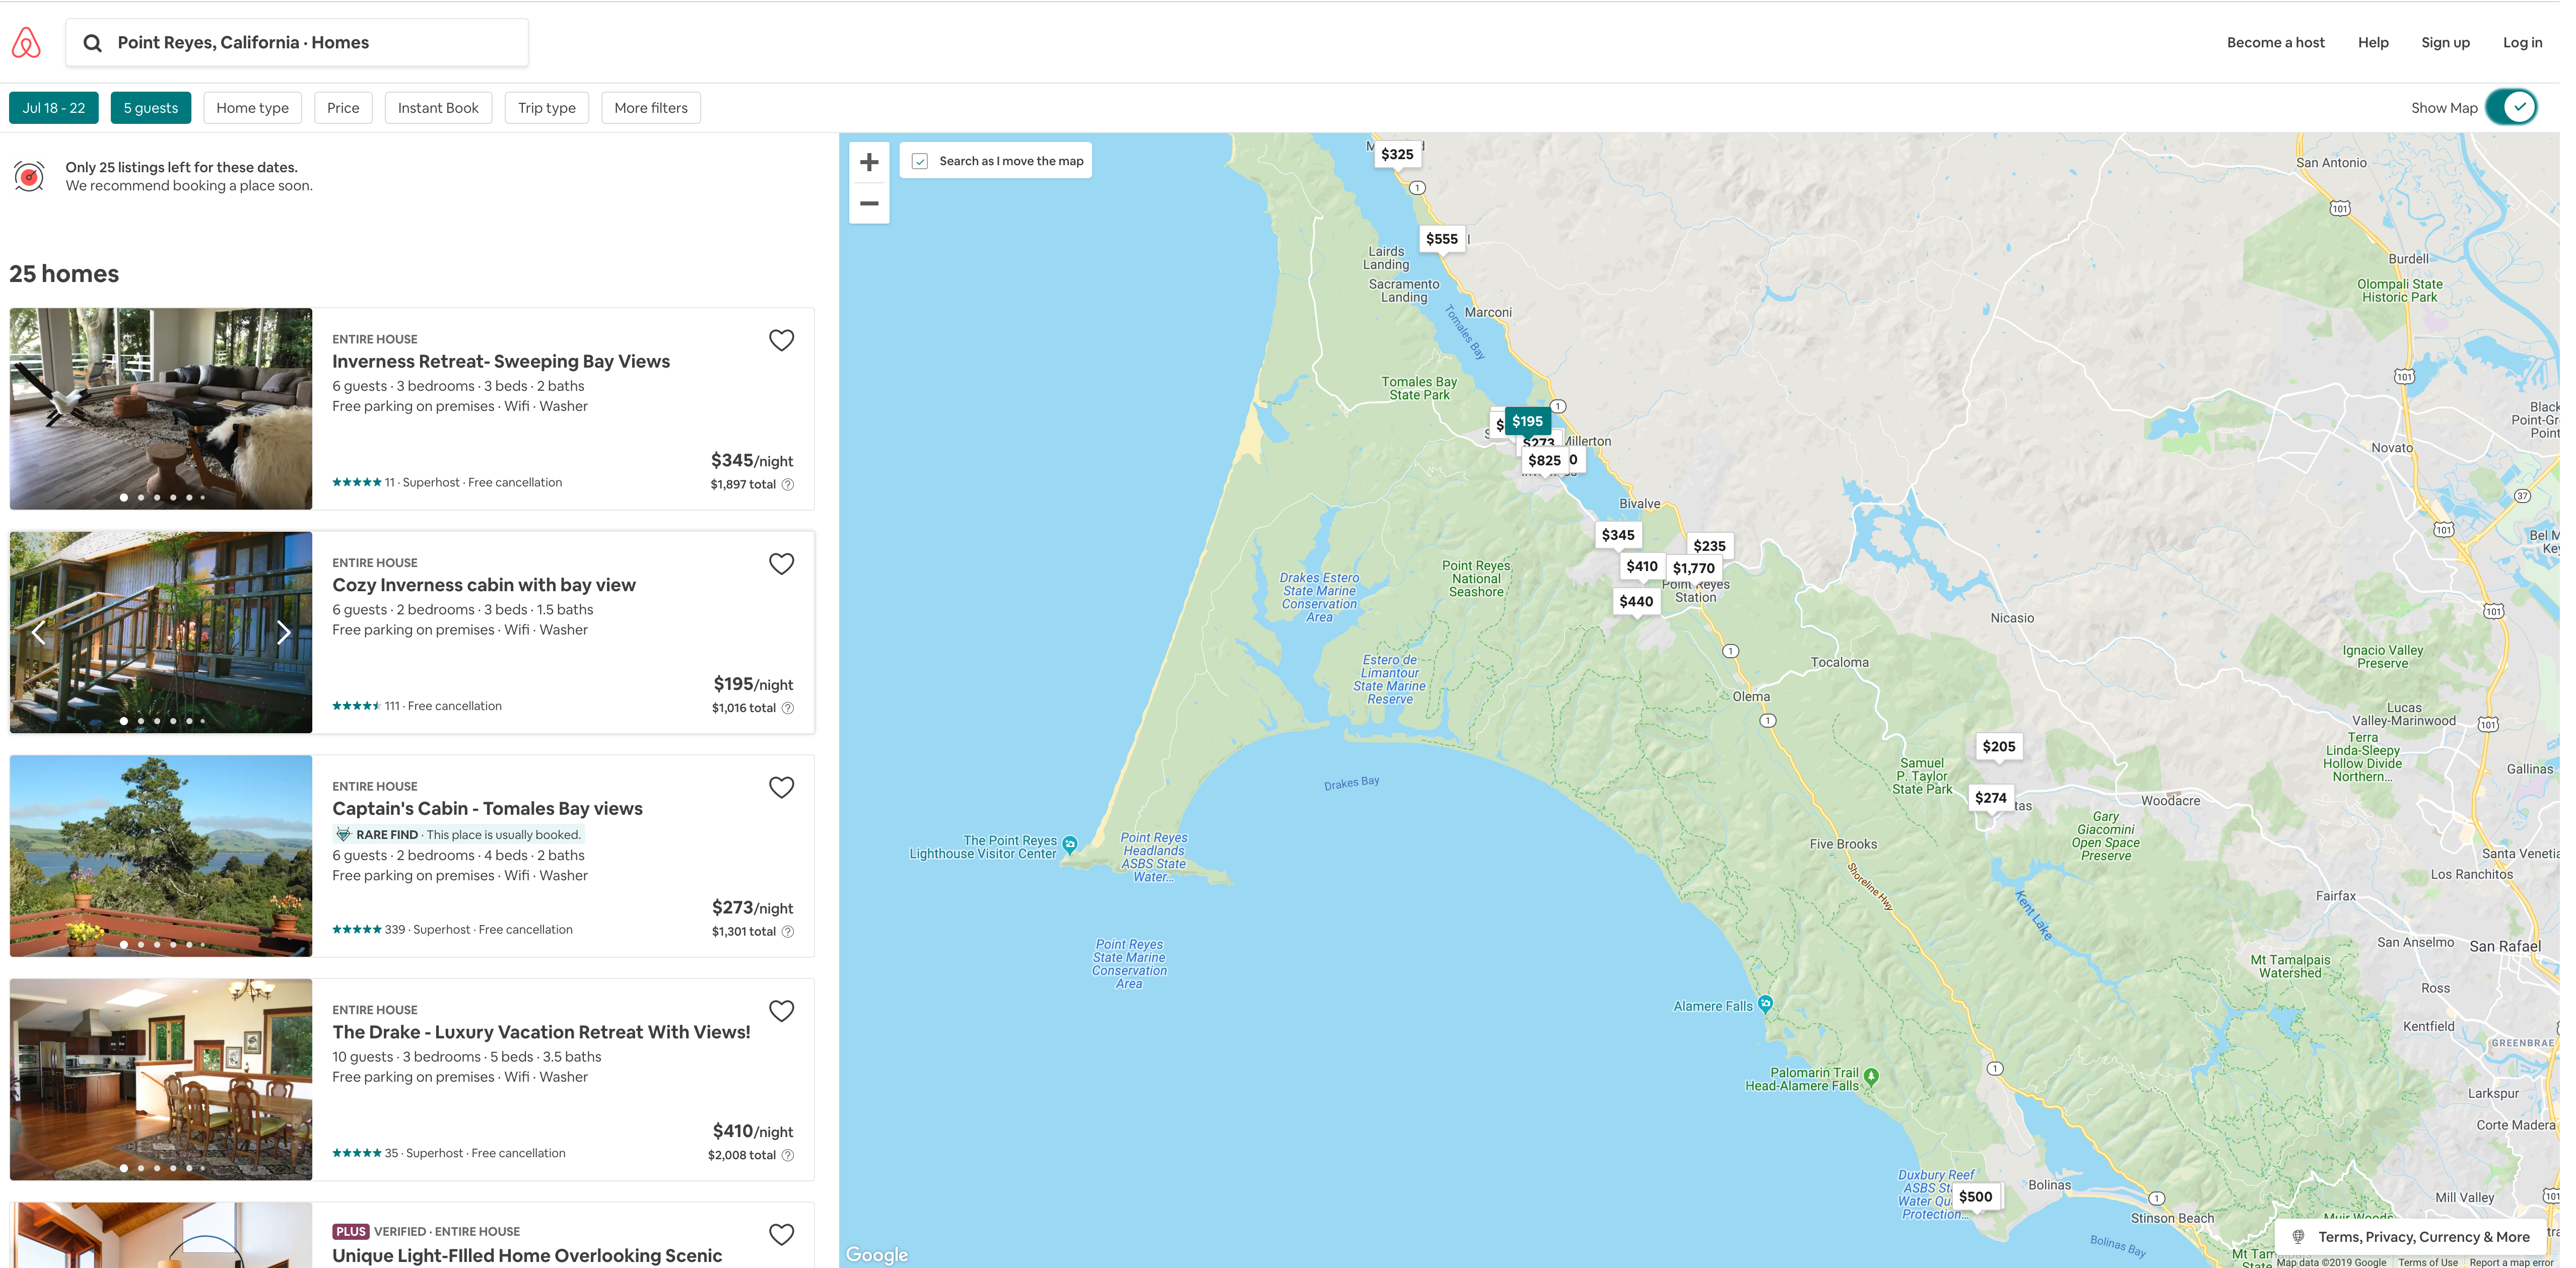
Task: Zoom out on the map
Action: click(x=869, y=204)
